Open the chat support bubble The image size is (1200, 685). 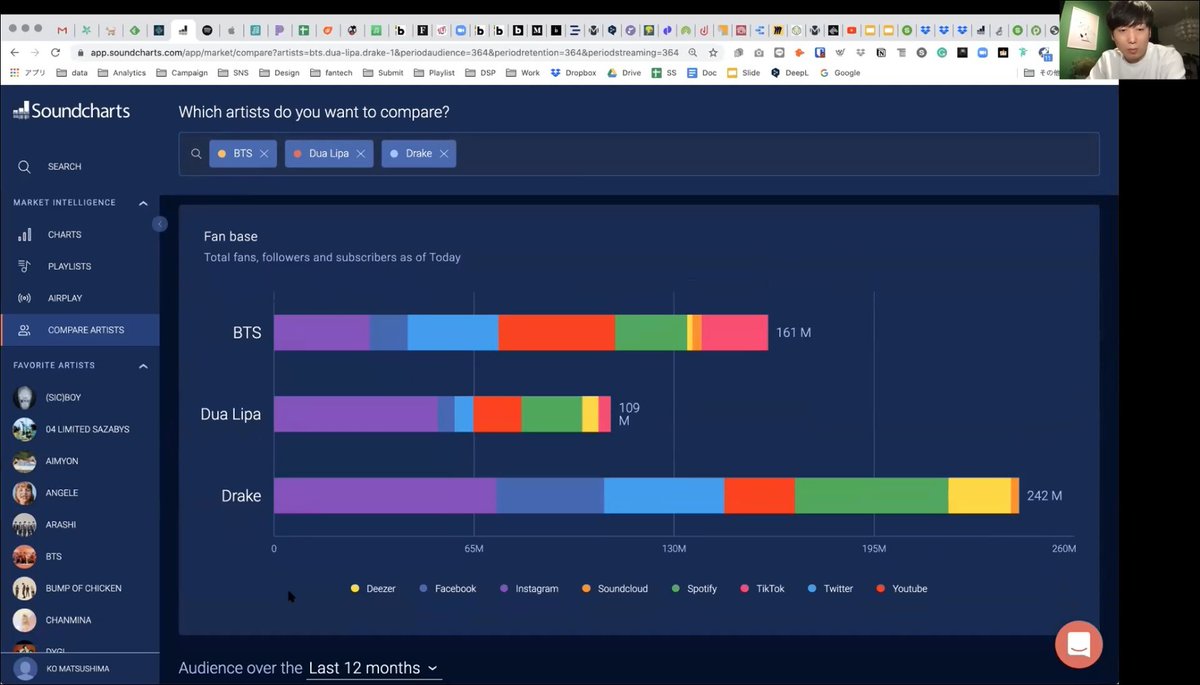[1079, 644]
